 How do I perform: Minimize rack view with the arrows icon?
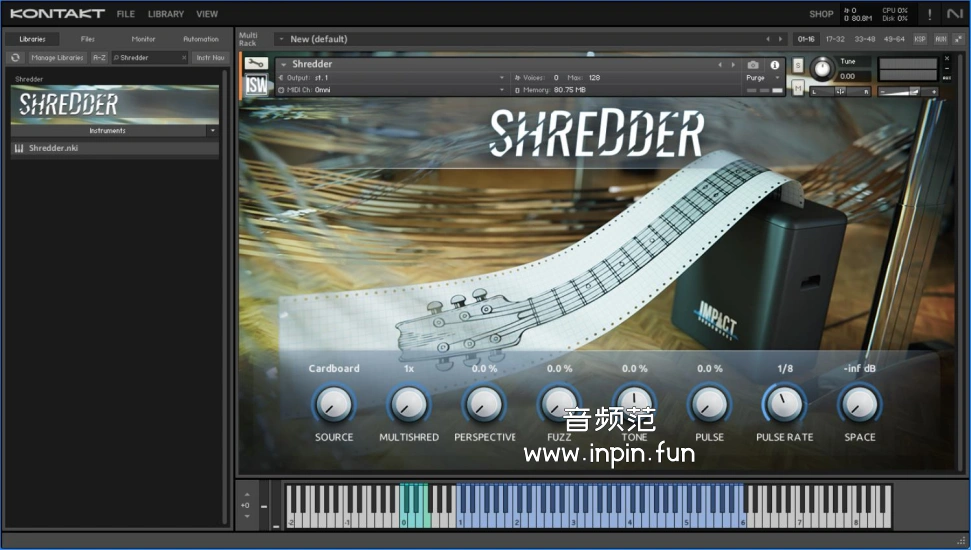point(959,39)
